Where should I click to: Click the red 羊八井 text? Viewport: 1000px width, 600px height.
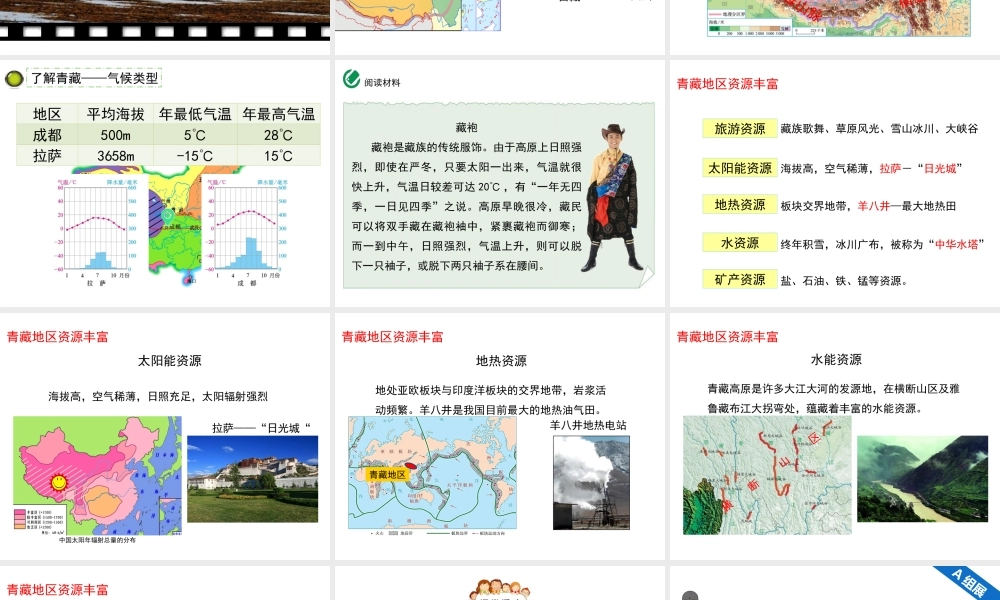(874, 206)
